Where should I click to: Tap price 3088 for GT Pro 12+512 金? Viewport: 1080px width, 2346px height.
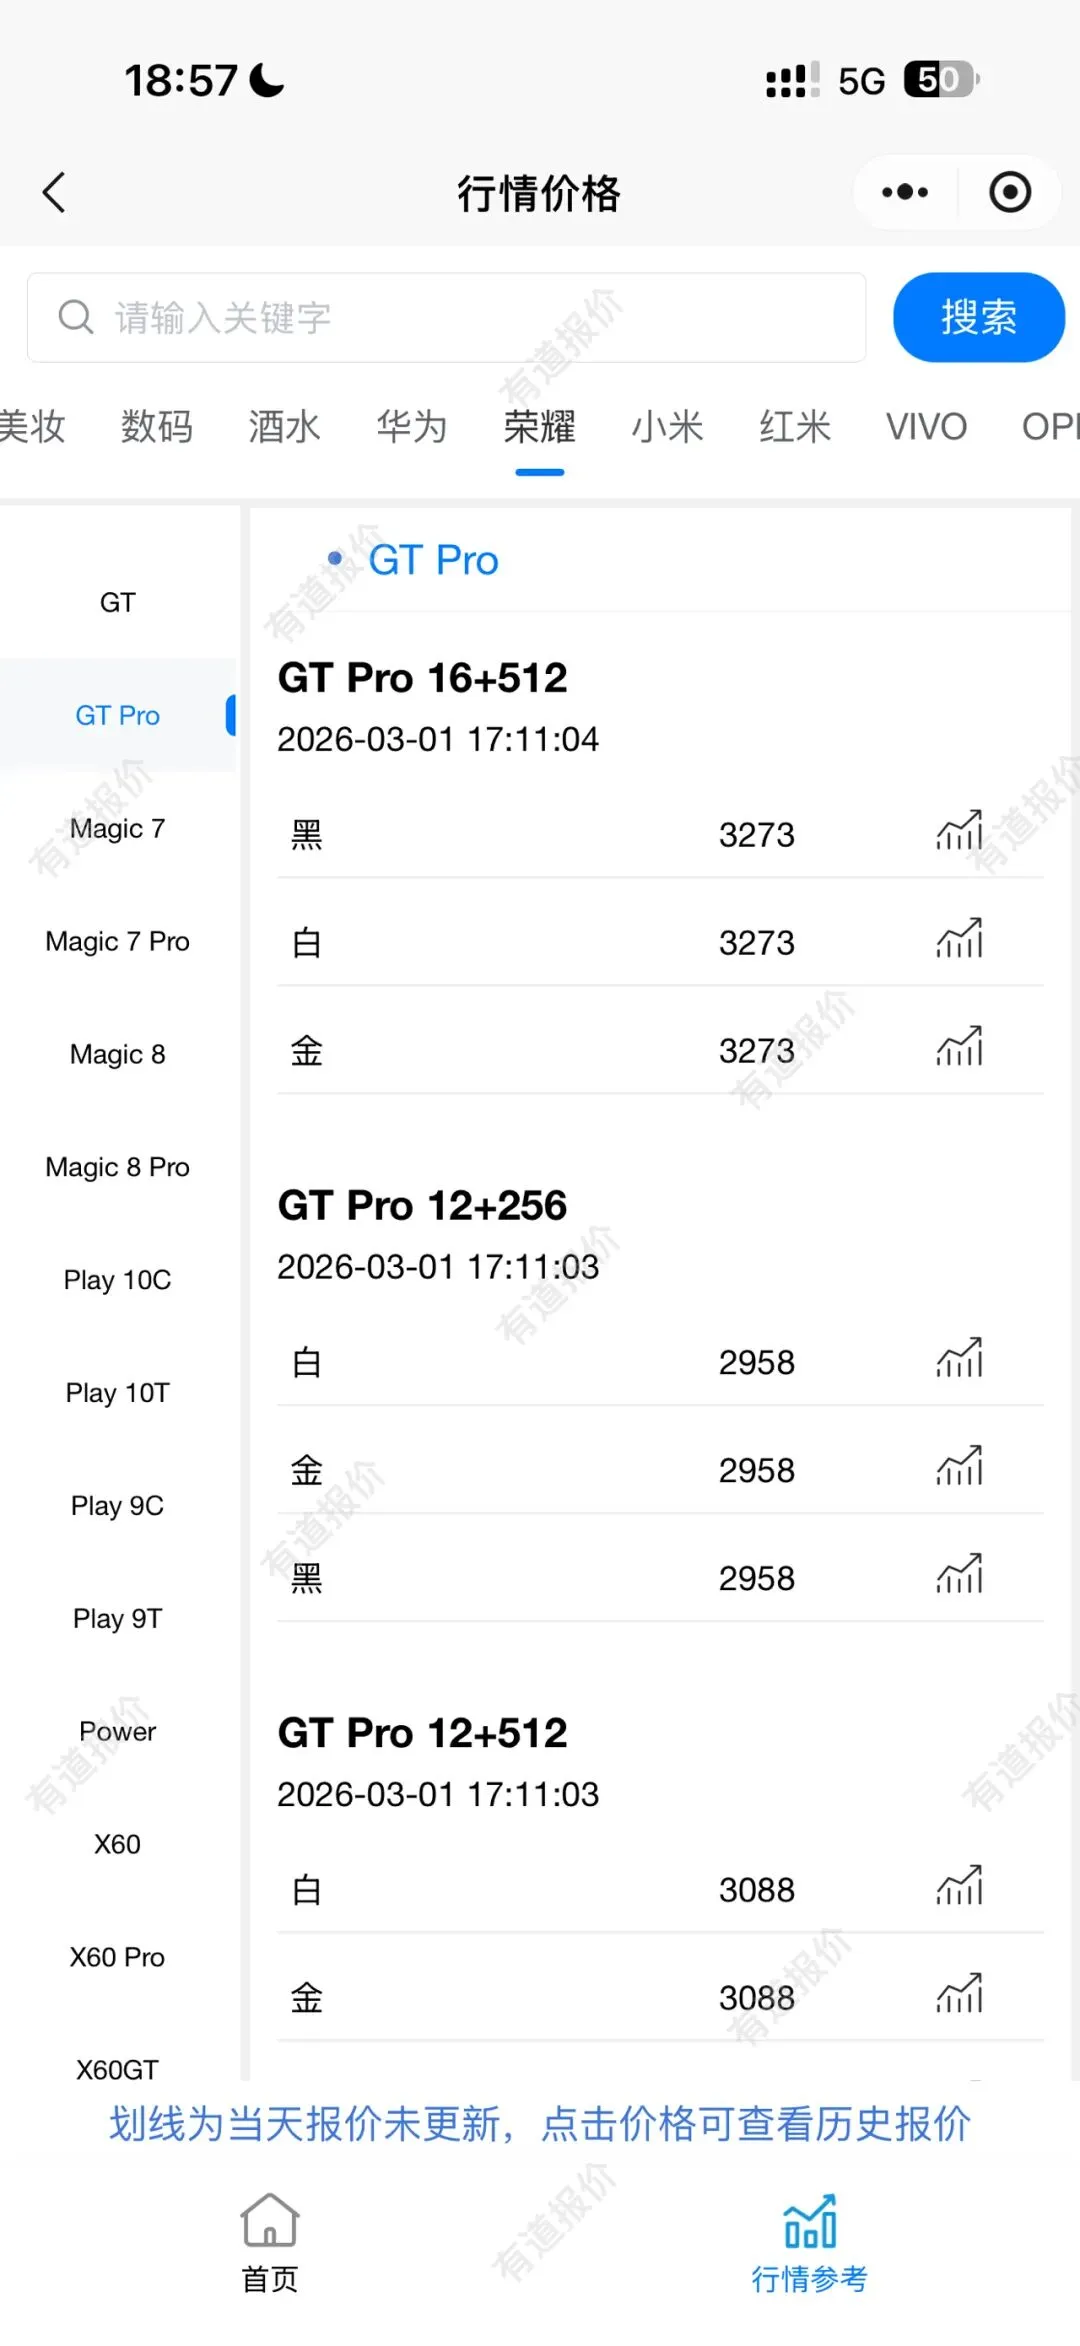(x=757, y=1998)
